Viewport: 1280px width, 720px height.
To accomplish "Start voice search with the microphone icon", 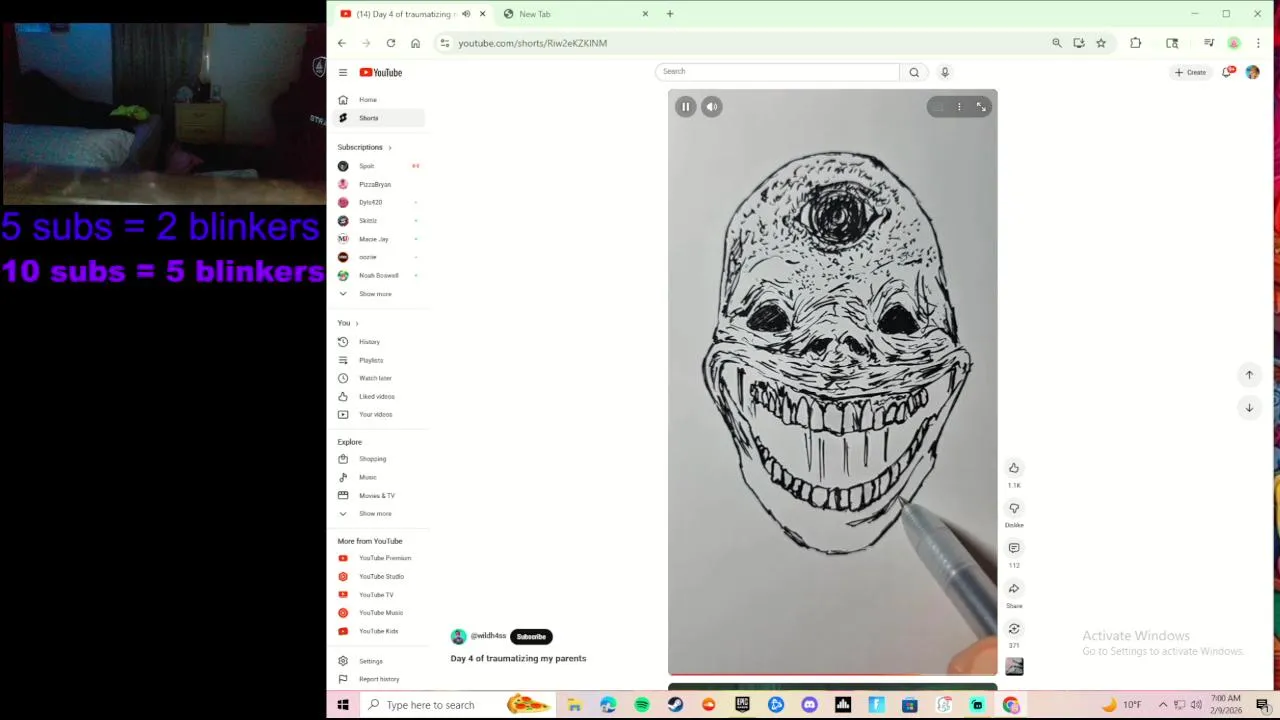I will coord(944,72).
